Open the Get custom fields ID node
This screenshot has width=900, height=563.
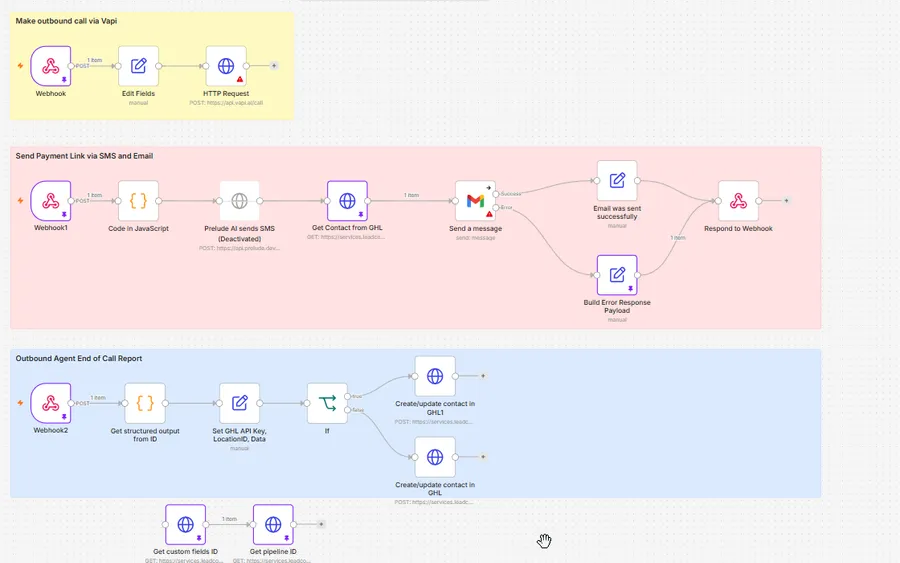(x=185, y=525)
